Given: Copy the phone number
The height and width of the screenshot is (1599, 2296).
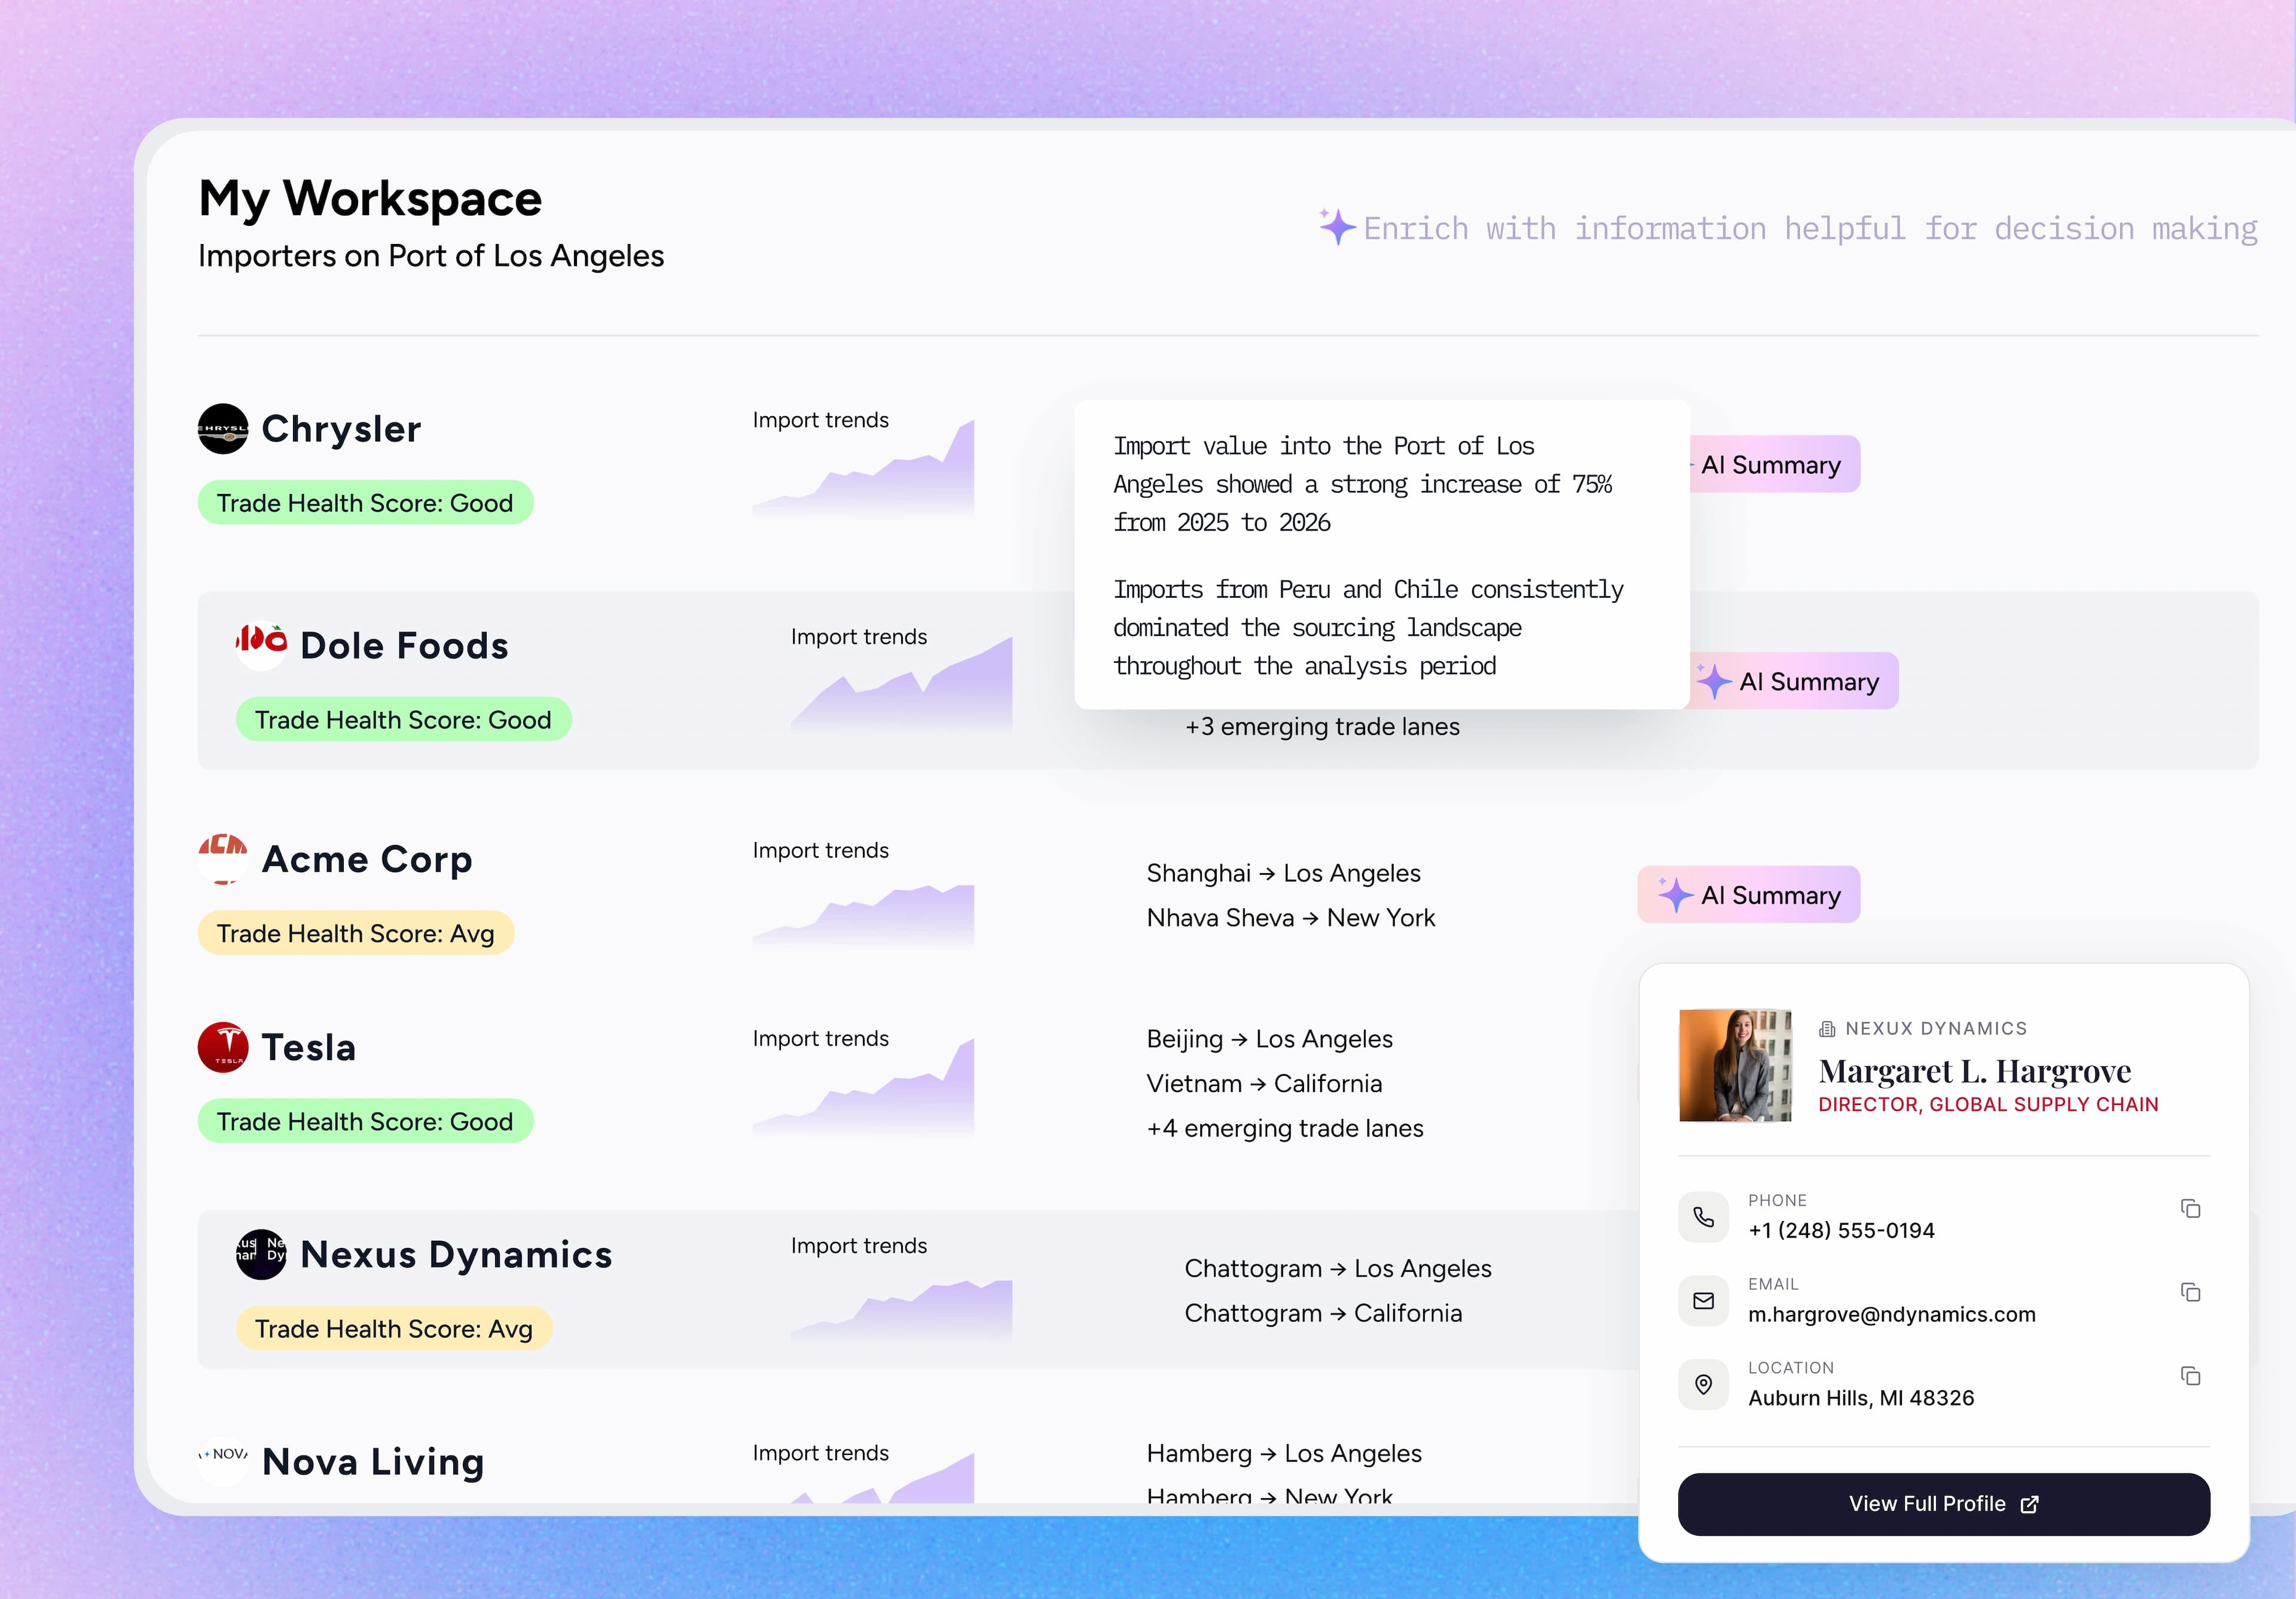Looking at the screenshot, I should pos(2190,1208).
